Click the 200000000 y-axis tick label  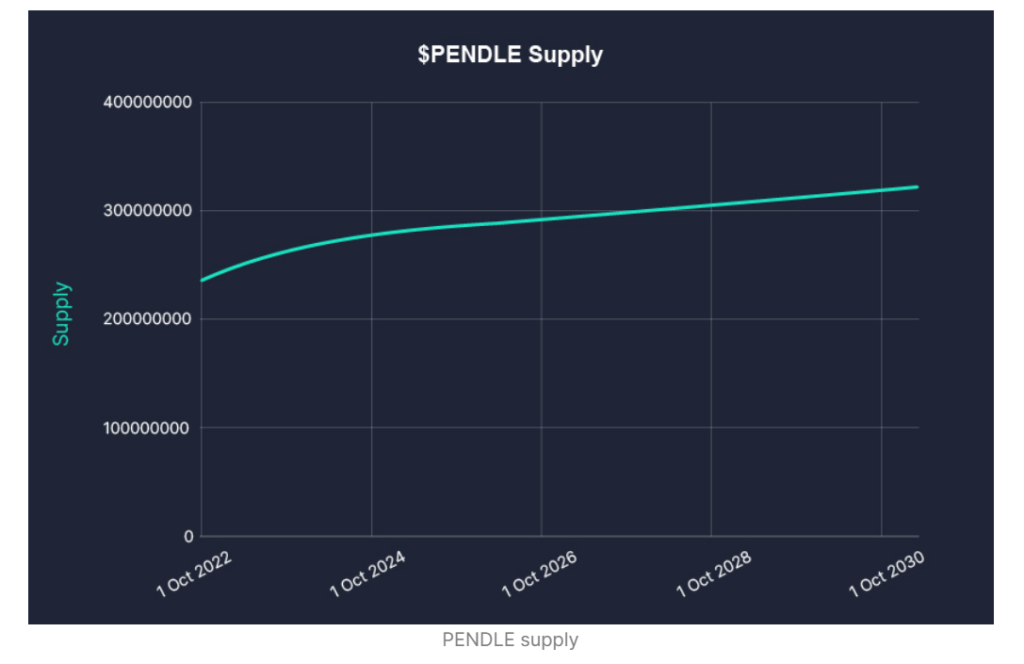point(146,319)
